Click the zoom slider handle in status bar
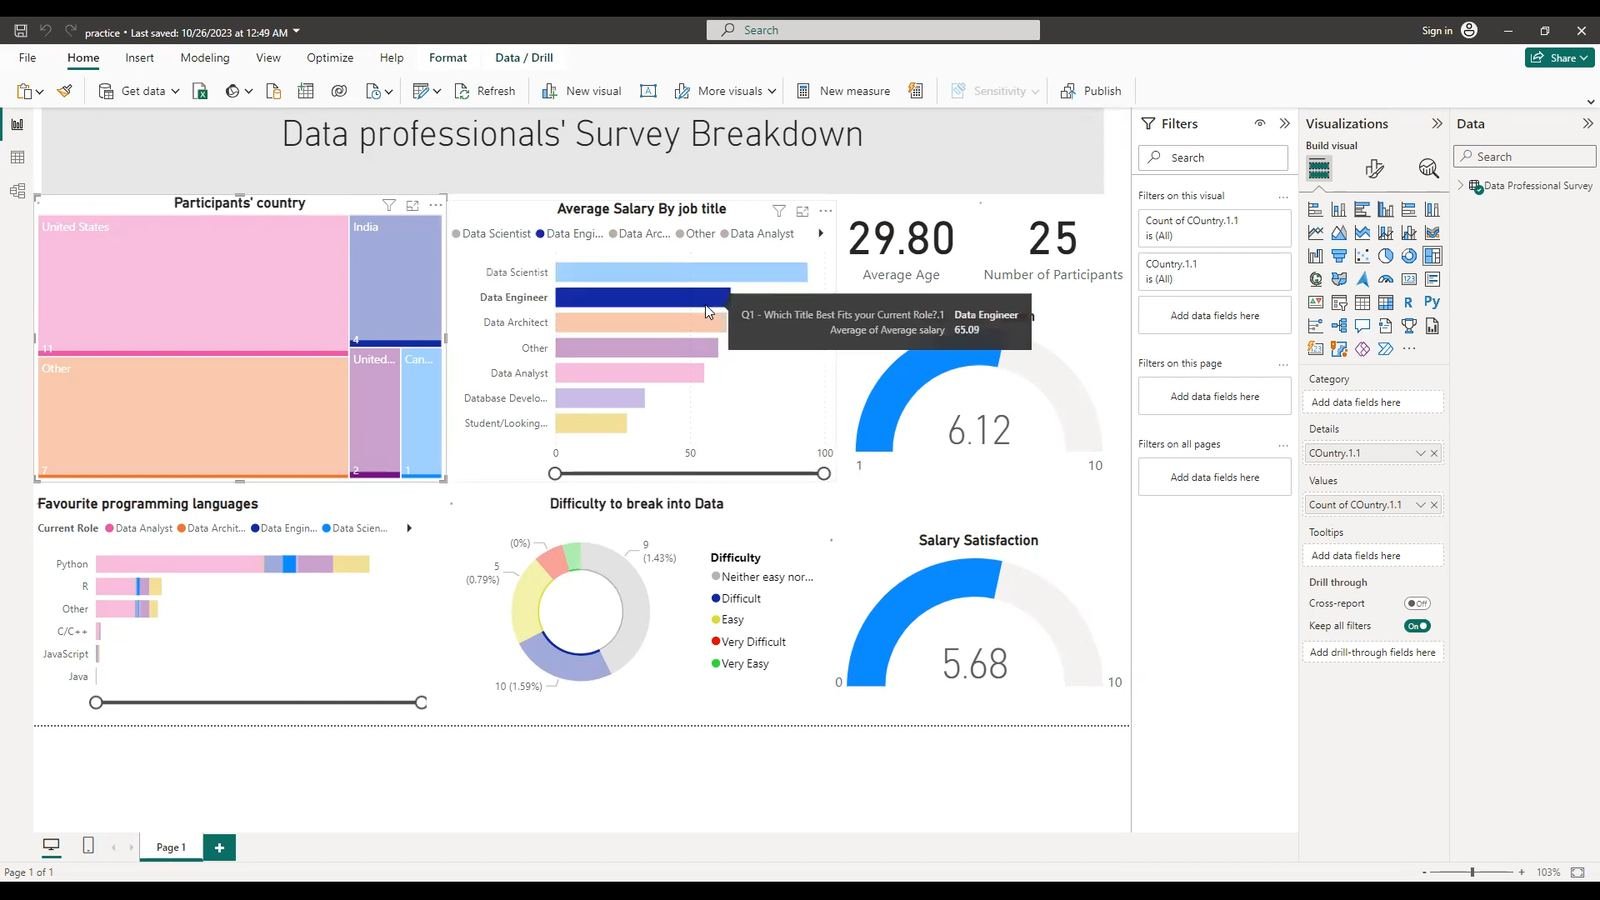Viewport: 1600px width, 900px height. tap(1472, 872)
